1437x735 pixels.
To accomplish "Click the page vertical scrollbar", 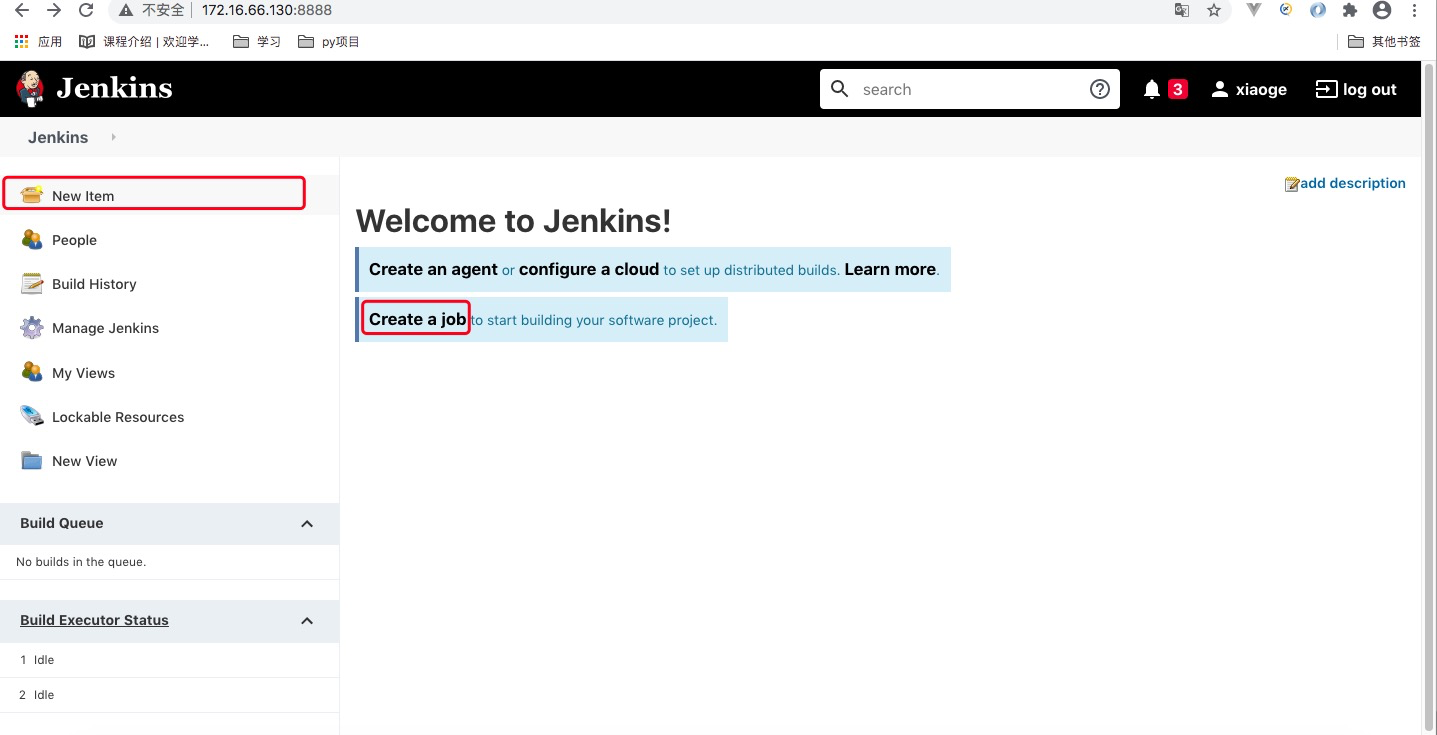I will tap(1428, 397).
